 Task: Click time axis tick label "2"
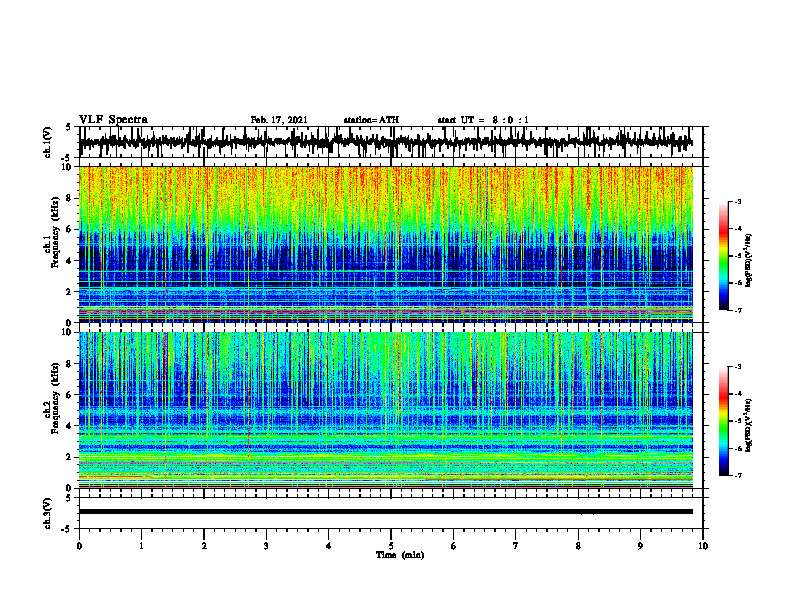click(204, 546)
